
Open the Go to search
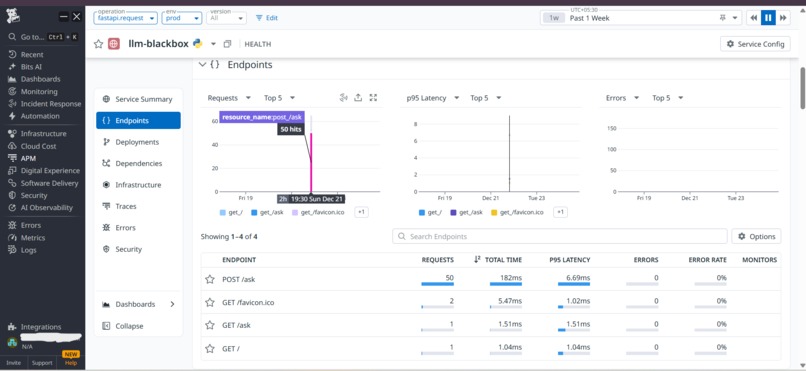point(43,37)
